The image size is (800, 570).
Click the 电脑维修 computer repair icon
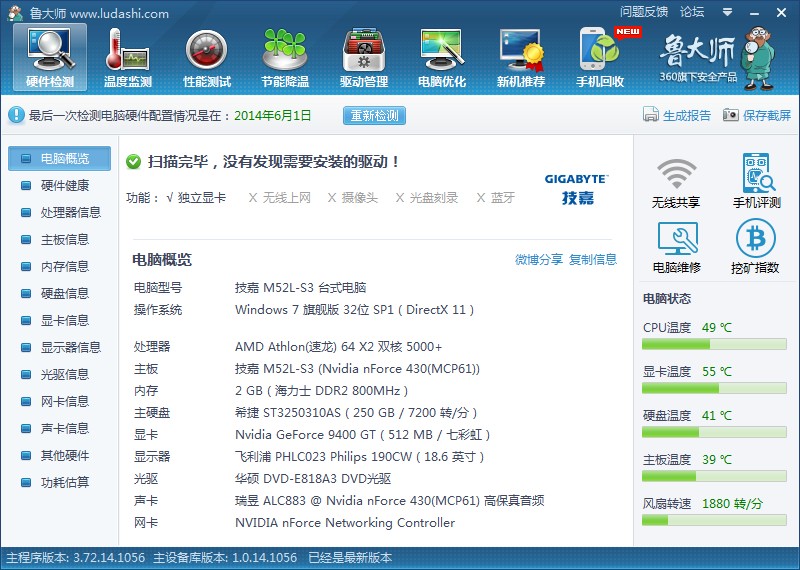pos(676,247)
